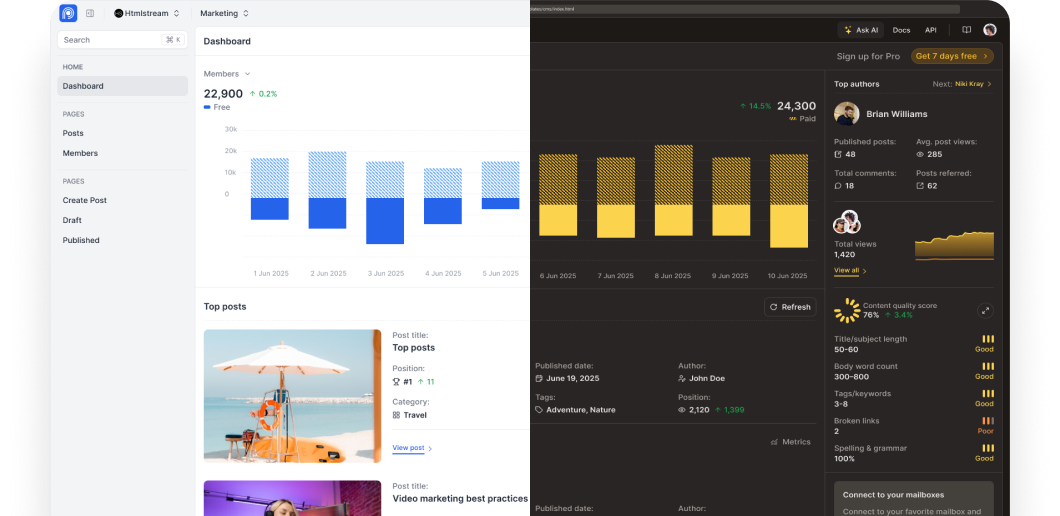This screenshot has height=516, width=1060.
Task: Open the beach umbrella post thumbnail
Action: click(292, 396)
